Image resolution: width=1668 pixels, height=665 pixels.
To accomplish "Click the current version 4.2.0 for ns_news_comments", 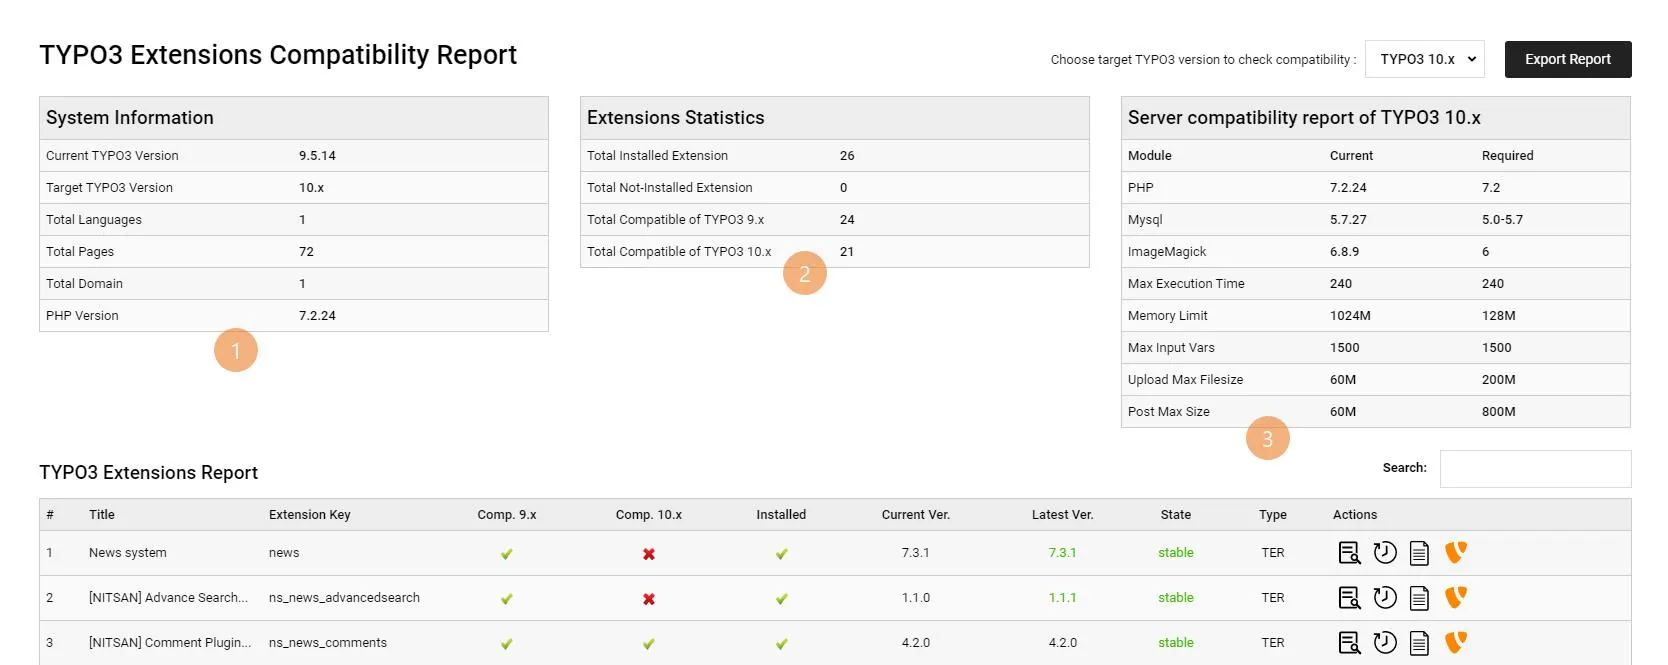I will coord(916,643).
